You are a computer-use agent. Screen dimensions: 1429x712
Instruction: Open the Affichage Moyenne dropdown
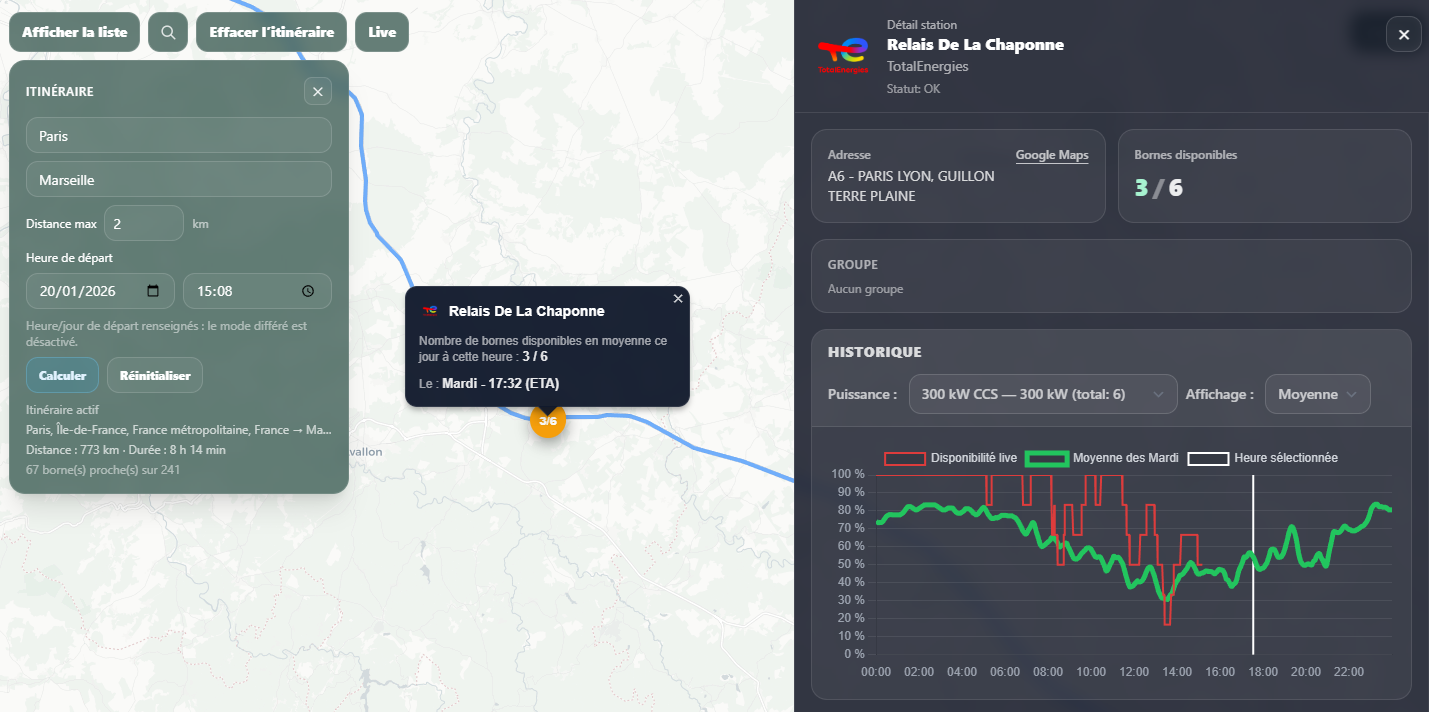1317,394
